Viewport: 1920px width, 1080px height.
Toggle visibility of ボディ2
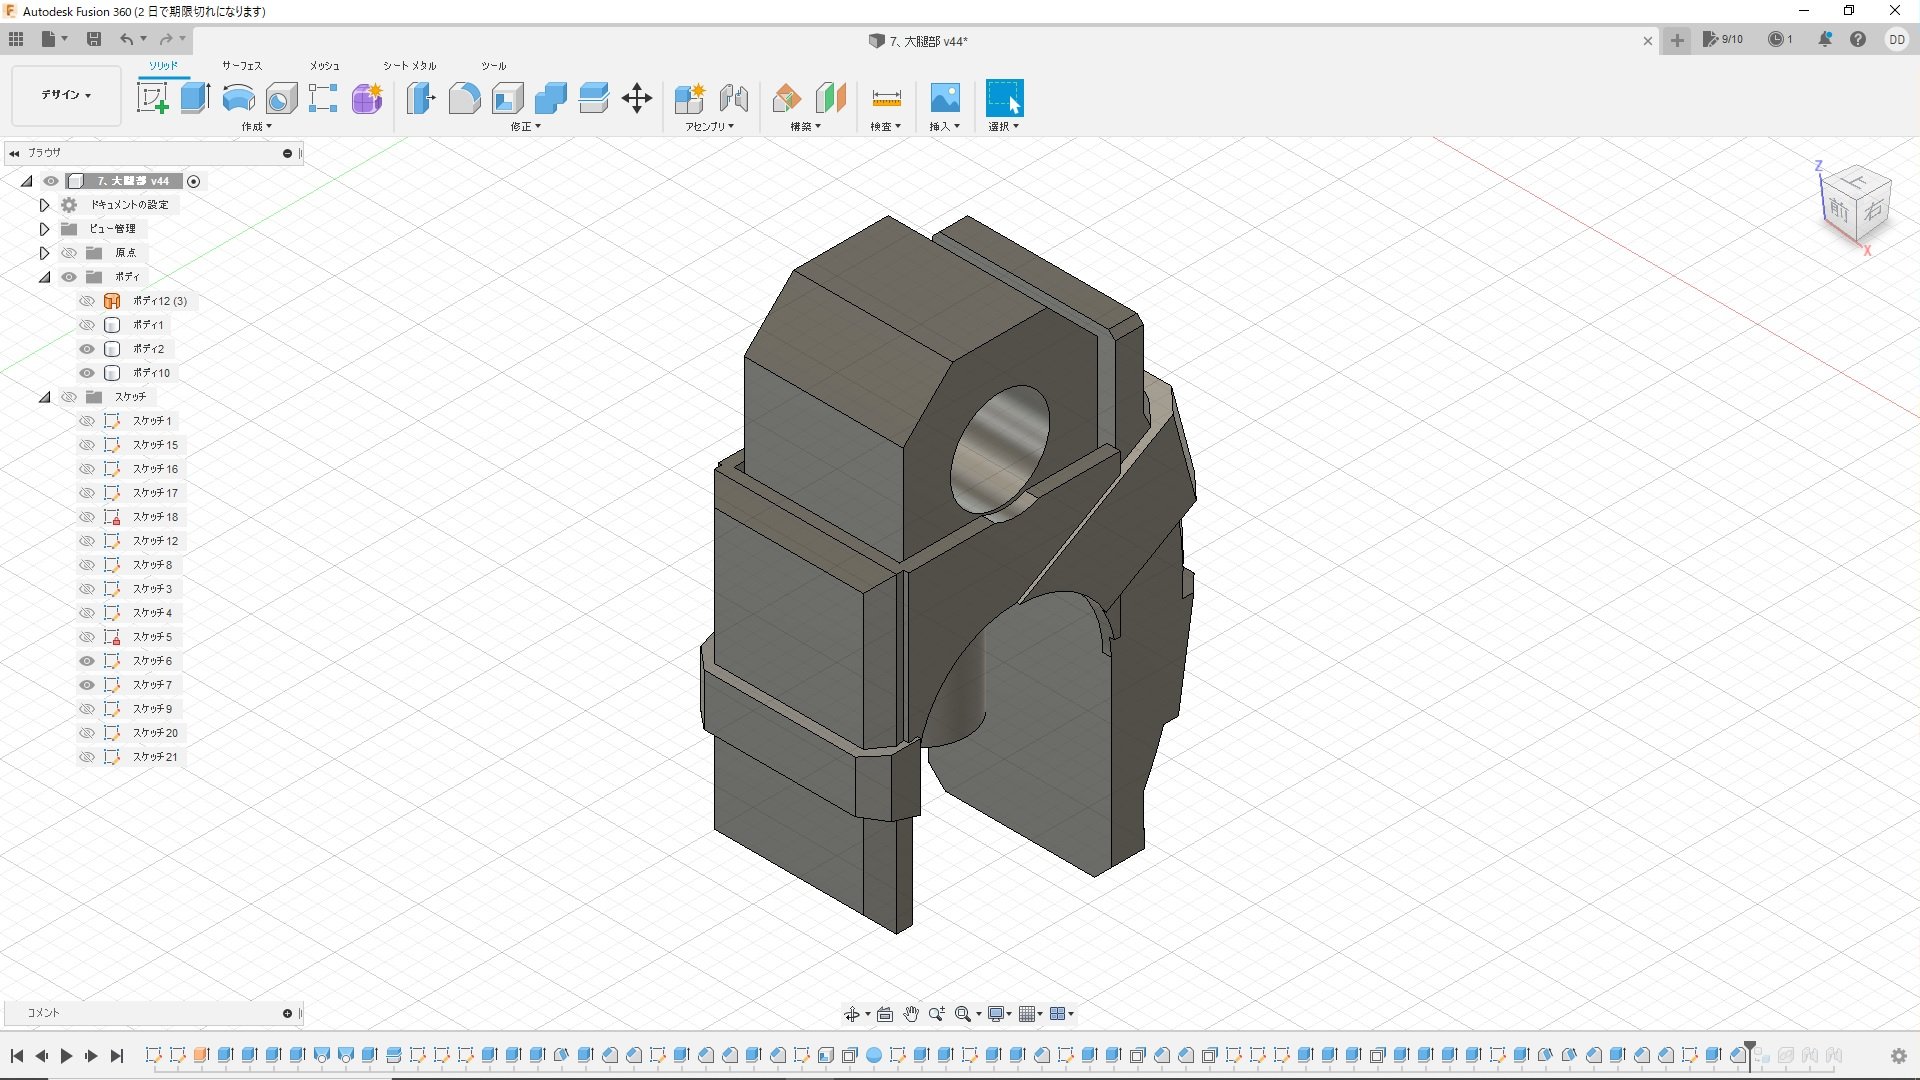pyautogui.click(x=87, y=349)
